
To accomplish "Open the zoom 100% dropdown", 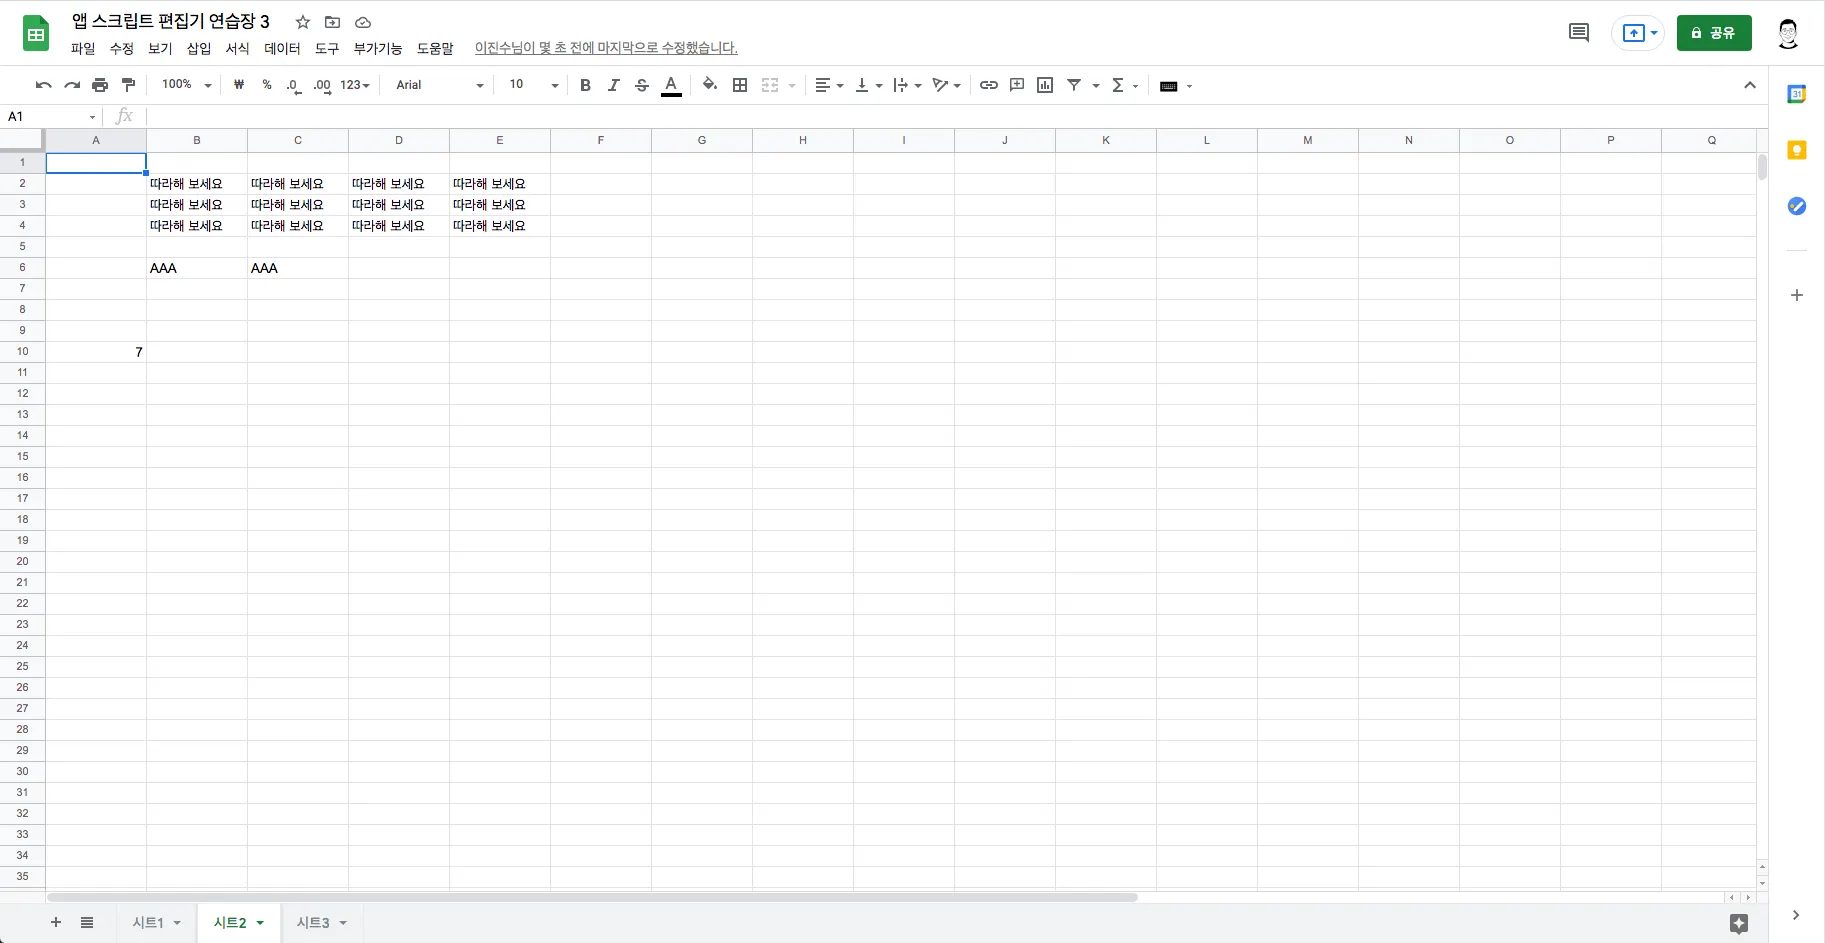I will (187, 85).
